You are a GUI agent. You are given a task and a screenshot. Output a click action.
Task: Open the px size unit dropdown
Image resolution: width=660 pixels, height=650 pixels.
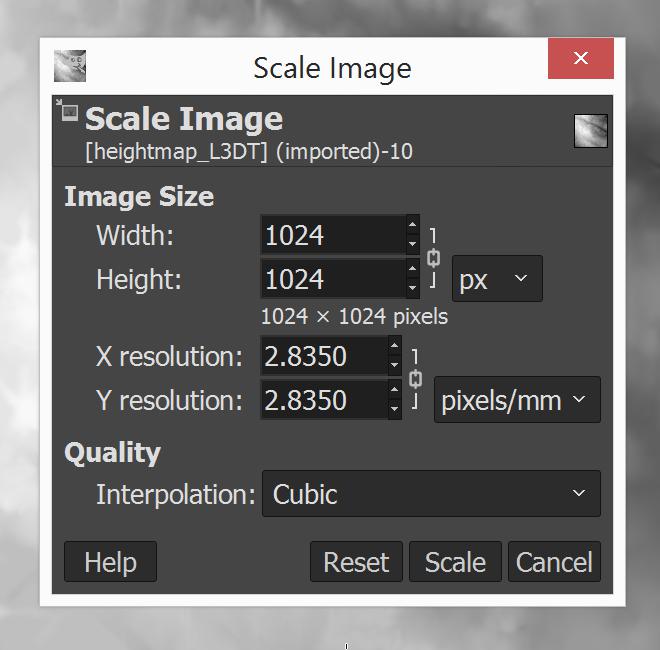[x=497, y=278]
